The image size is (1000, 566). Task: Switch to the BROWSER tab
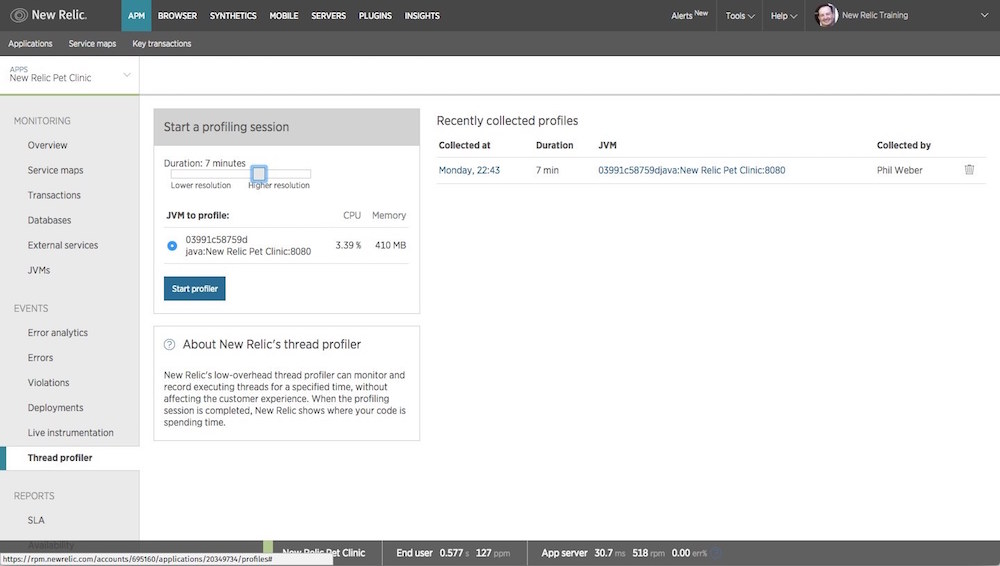point(177,16)
